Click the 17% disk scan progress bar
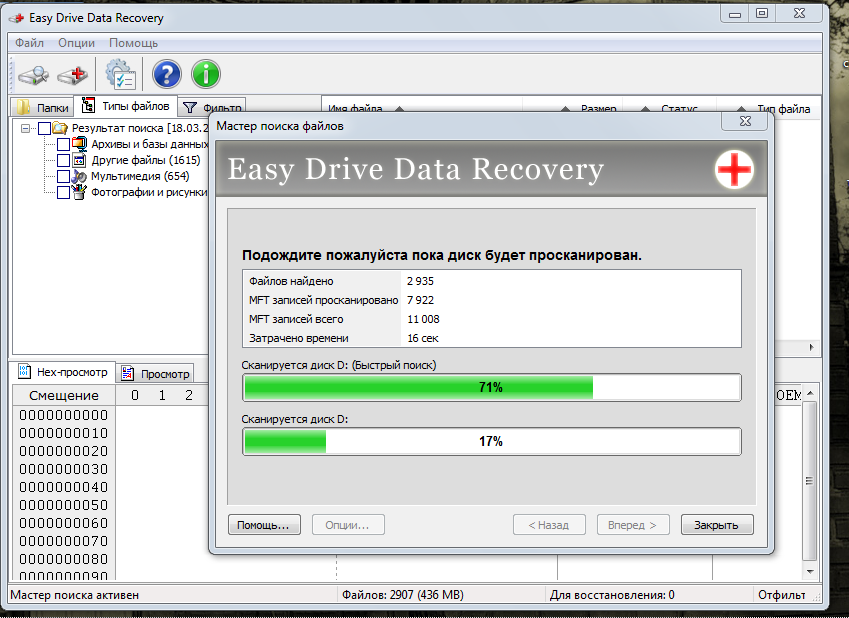Viewport: 849px width, 618px height. 492,441
